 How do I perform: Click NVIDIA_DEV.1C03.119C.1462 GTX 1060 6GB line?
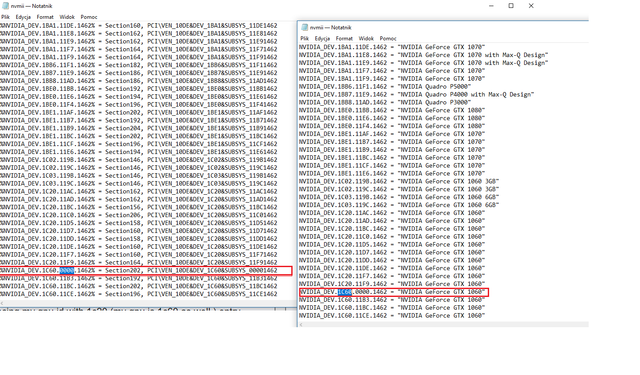click(x=399, y=205)
